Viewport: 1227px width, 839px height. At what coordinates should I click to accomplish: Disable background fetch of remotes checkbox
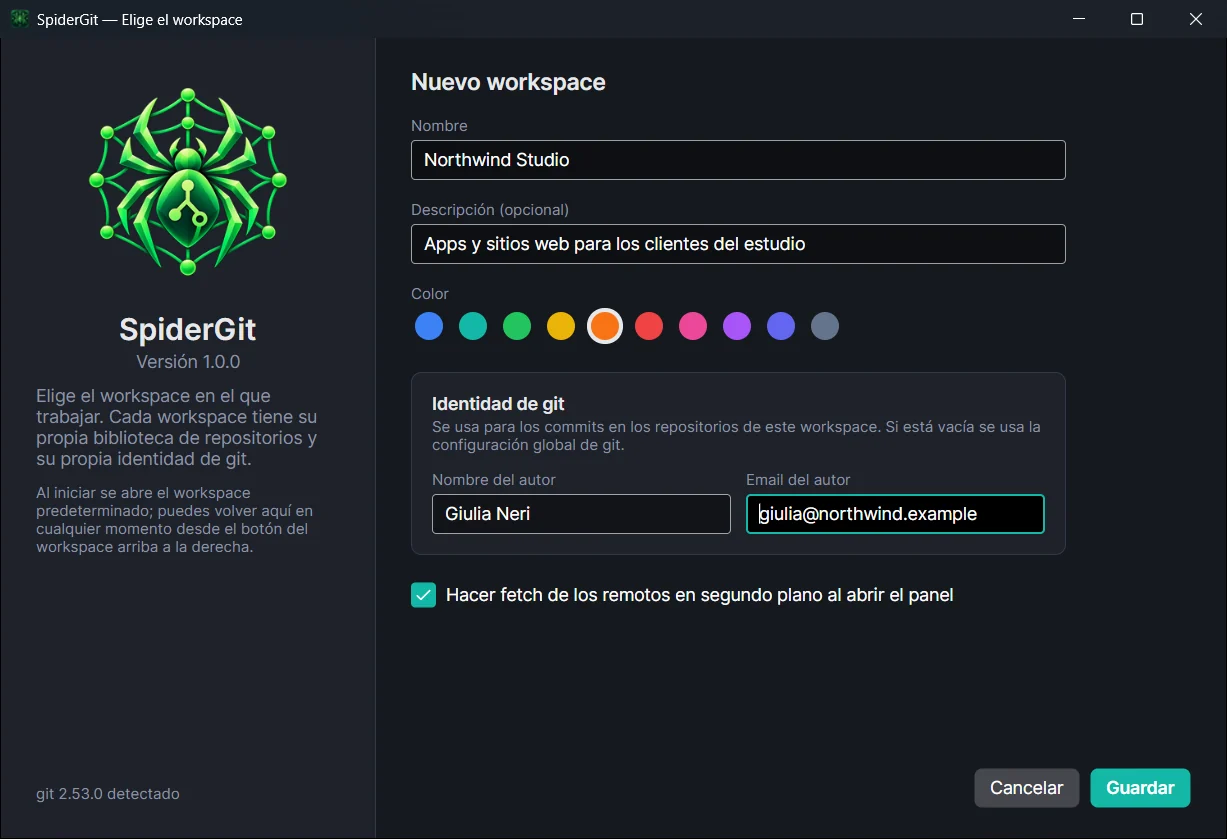pos(424,595)
